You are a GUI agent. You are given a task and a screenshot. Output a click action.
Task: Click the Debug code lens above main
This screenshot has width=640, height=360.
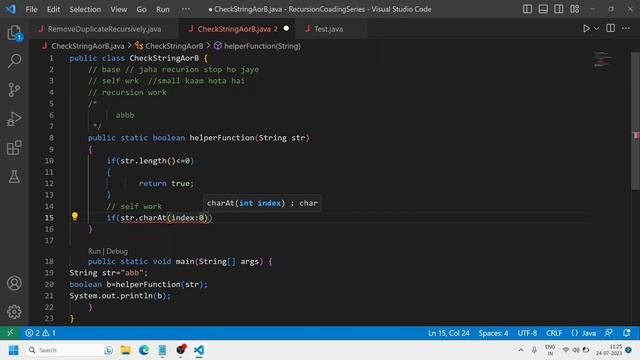tap(117, 251)
